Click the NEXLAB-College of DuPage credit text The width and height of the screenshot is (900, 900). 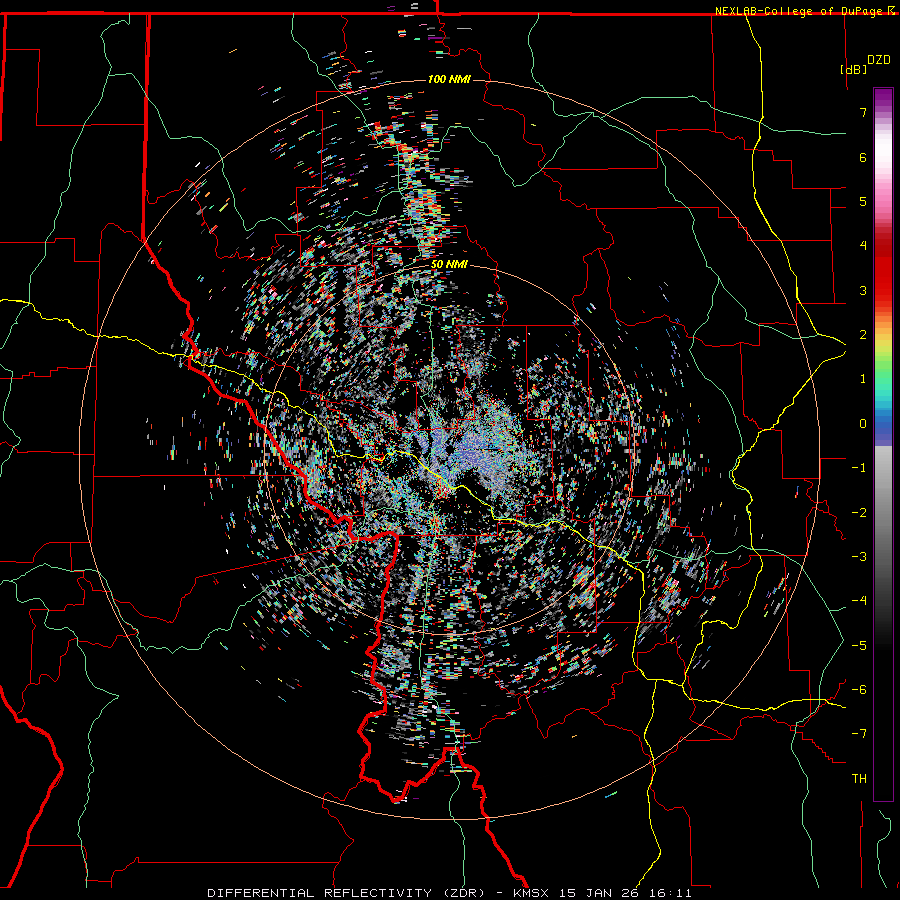point(800,11)
